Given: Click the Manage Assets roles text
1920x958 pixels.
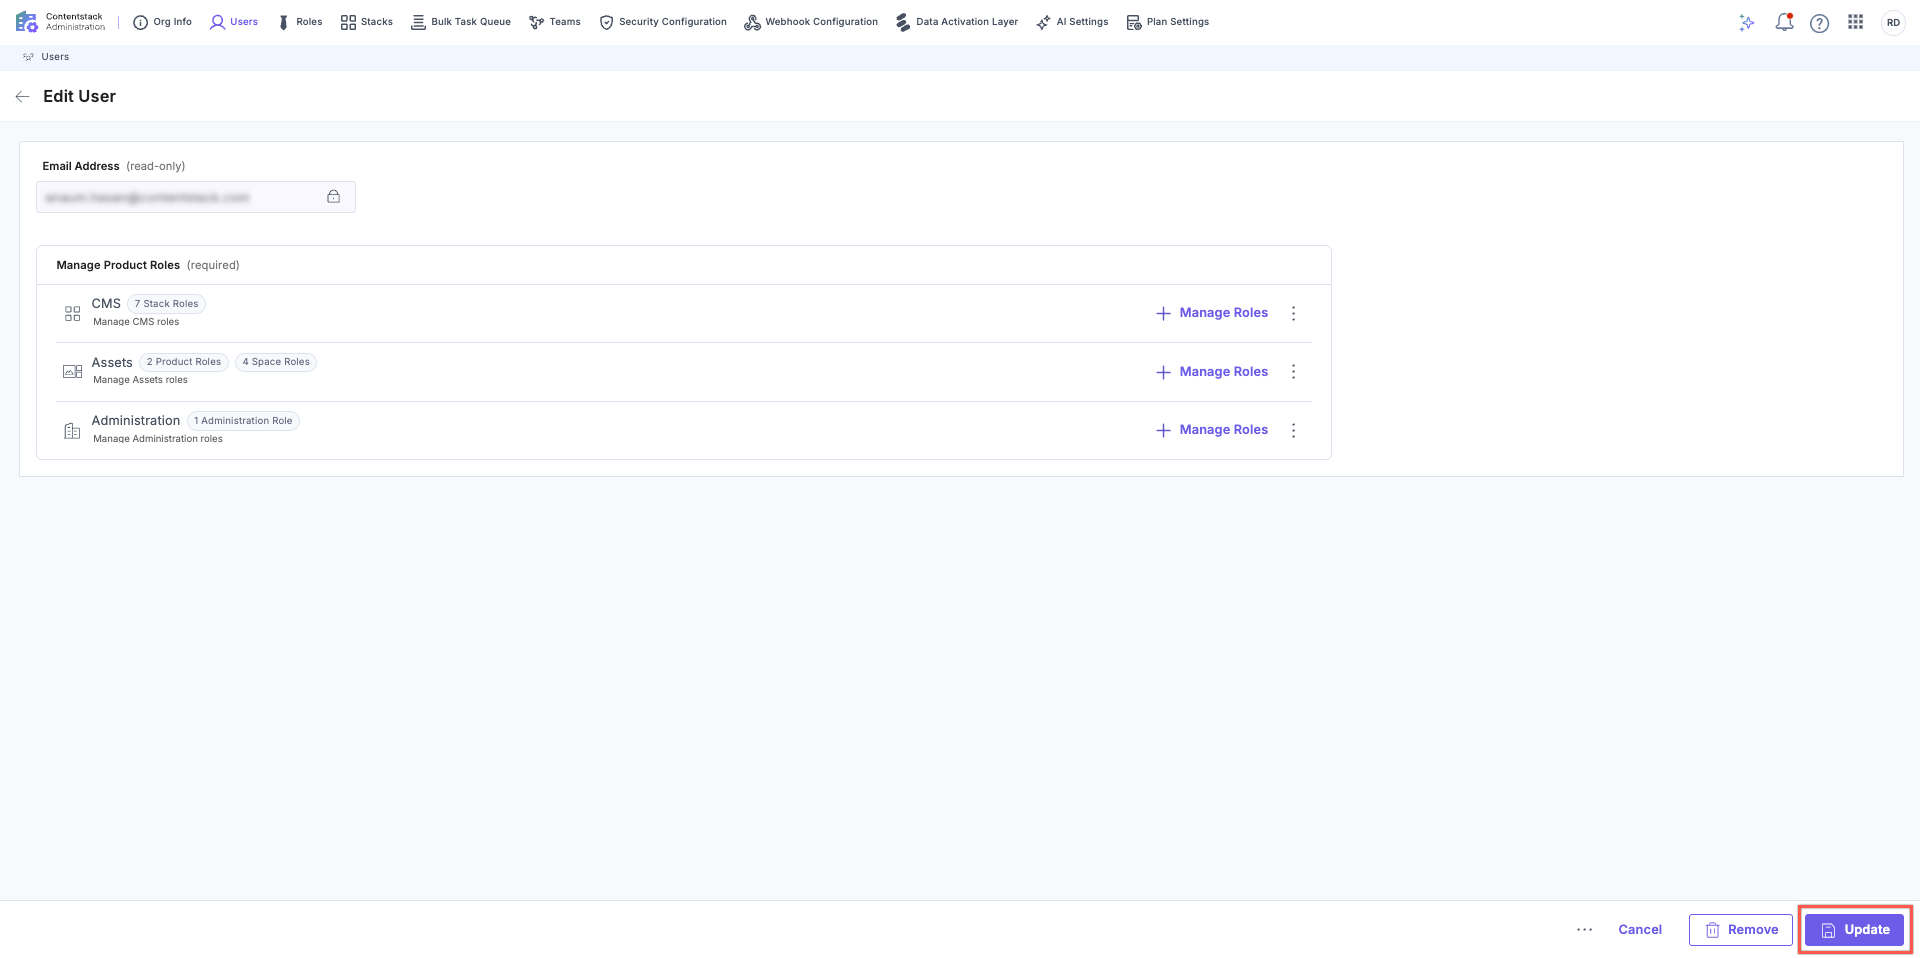Looking at the screenshot, I should click(140, 380).
